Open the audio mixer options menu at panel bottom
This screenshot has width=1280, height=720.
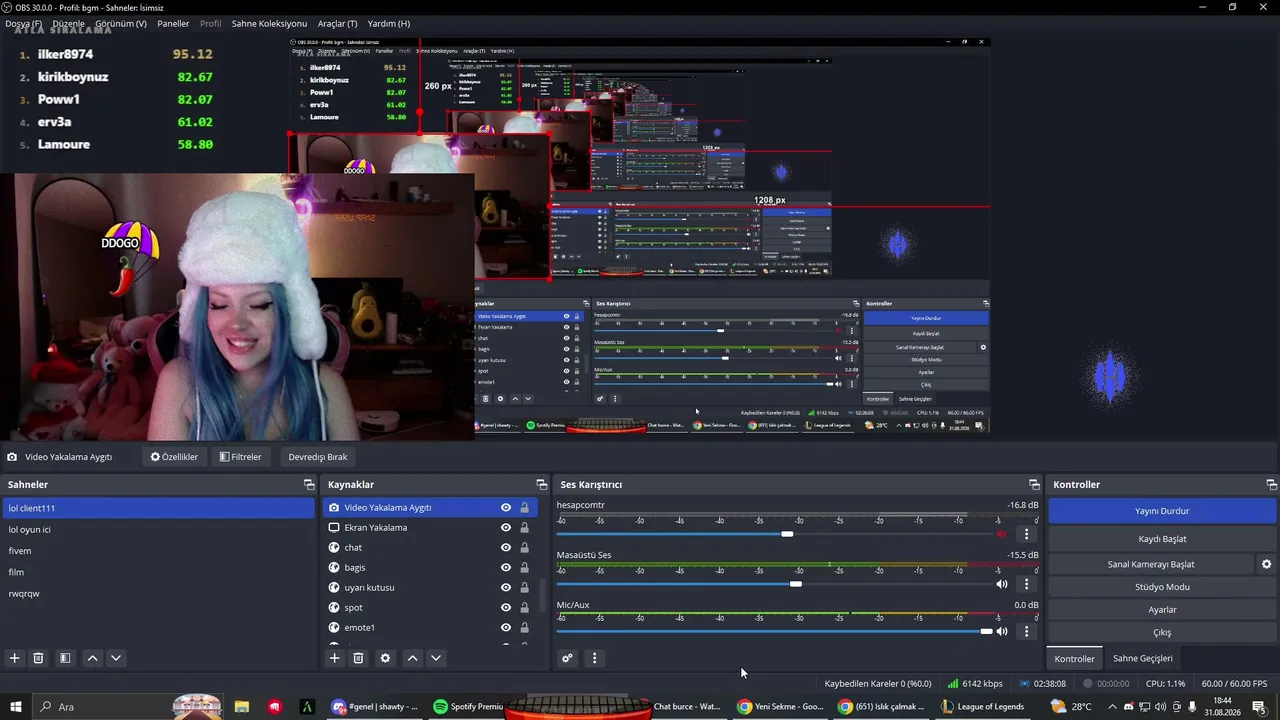594,658
